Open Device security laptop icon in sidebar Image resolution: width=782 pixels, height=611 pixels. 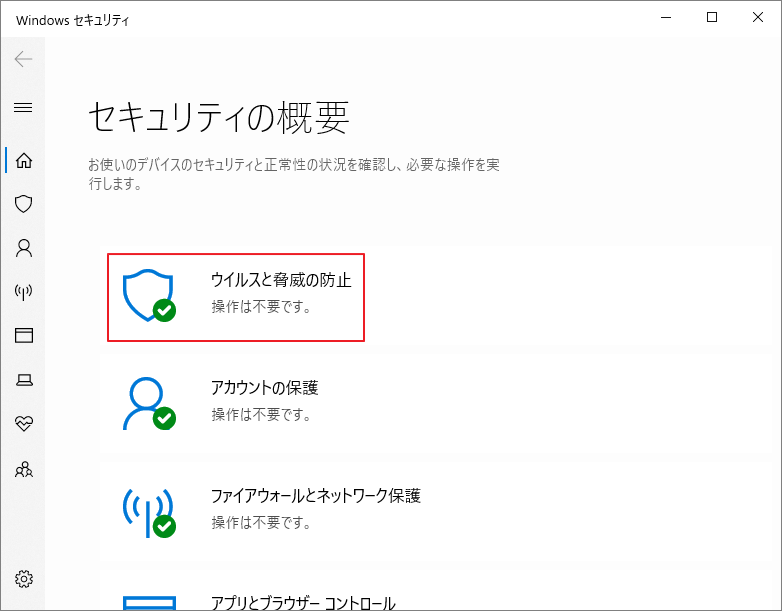click(23, 380)
